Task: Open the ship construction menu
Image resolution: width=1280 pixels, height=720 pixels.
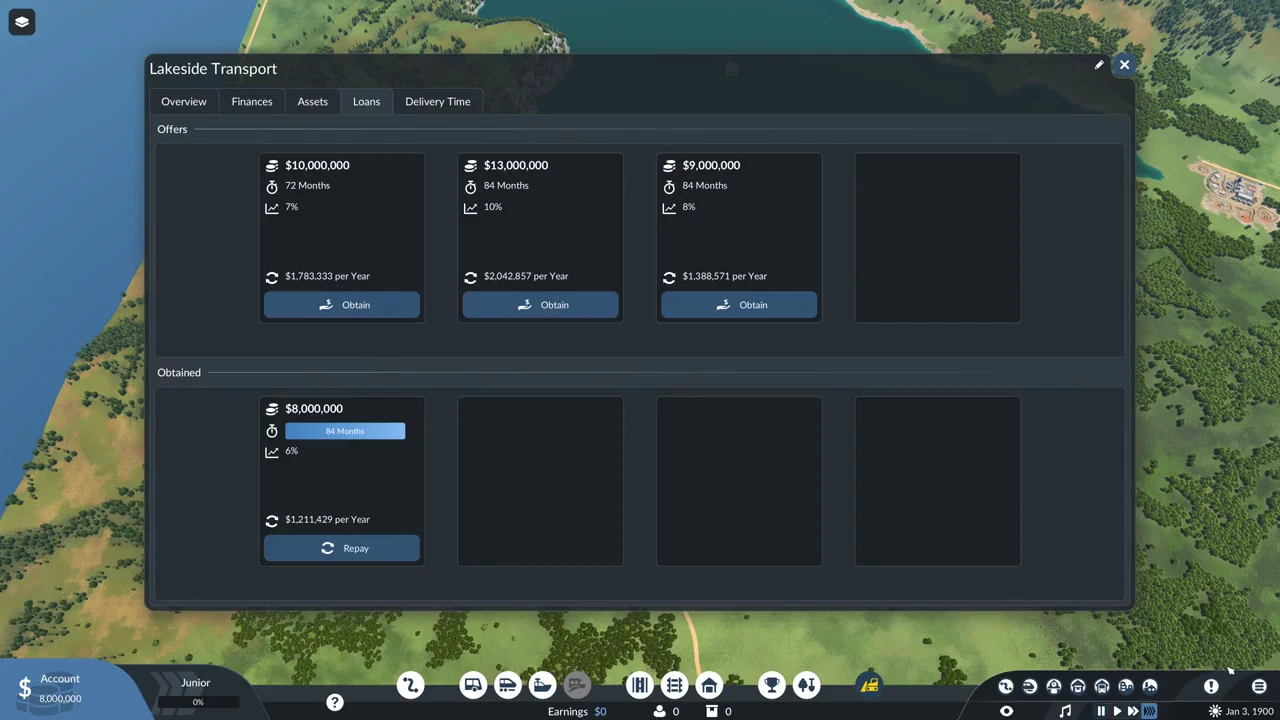Action: click(x=542, y=685)
